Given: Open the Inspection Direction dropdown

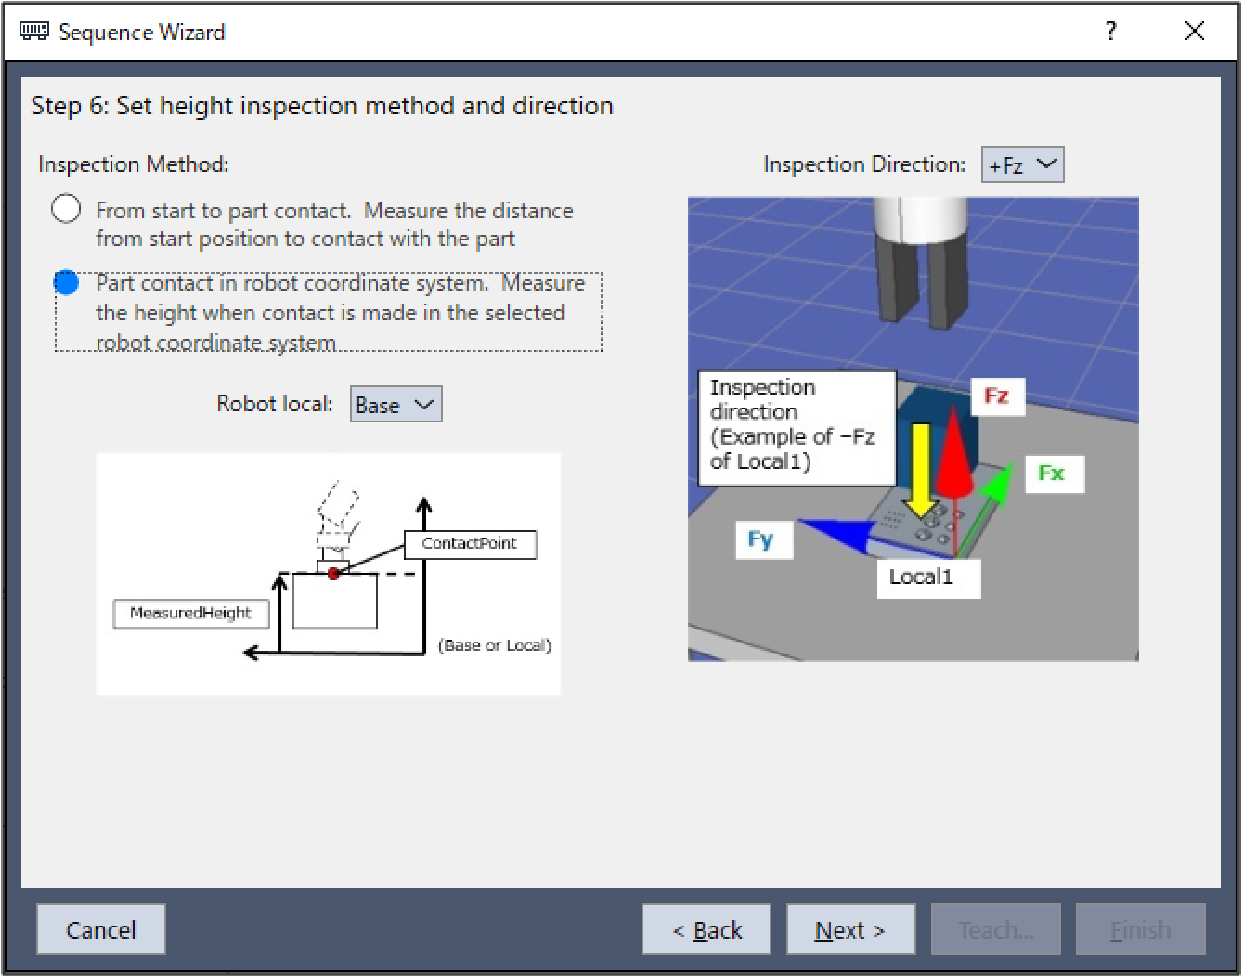Looking at the screenshot, I should [x=1022, y=165].
